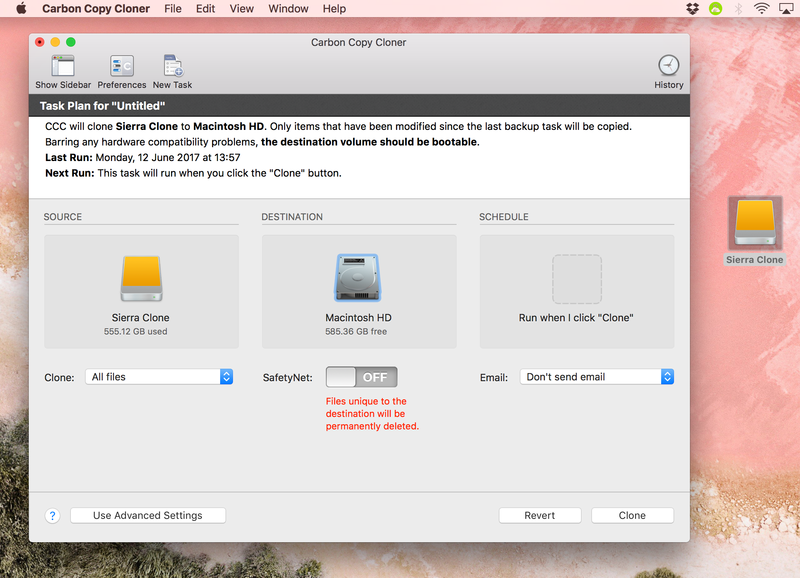
Task: Click the DESTINATION section heading
Action: [x=292, y=217]
